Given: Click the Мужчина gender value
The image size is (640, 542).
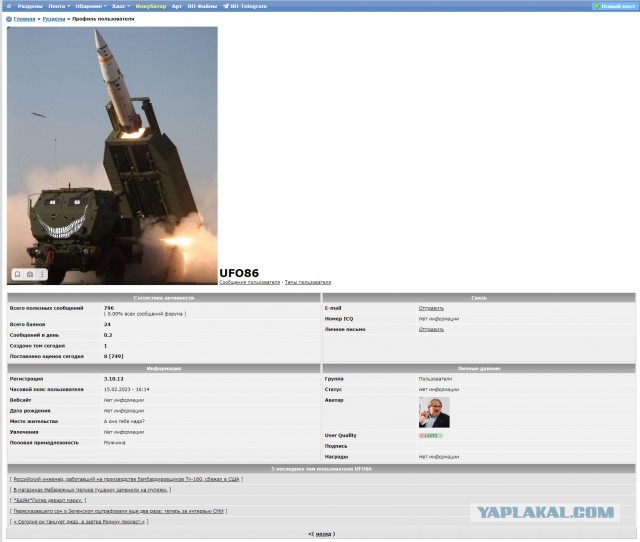Looking at the screenshot, I should coord(114,443).
